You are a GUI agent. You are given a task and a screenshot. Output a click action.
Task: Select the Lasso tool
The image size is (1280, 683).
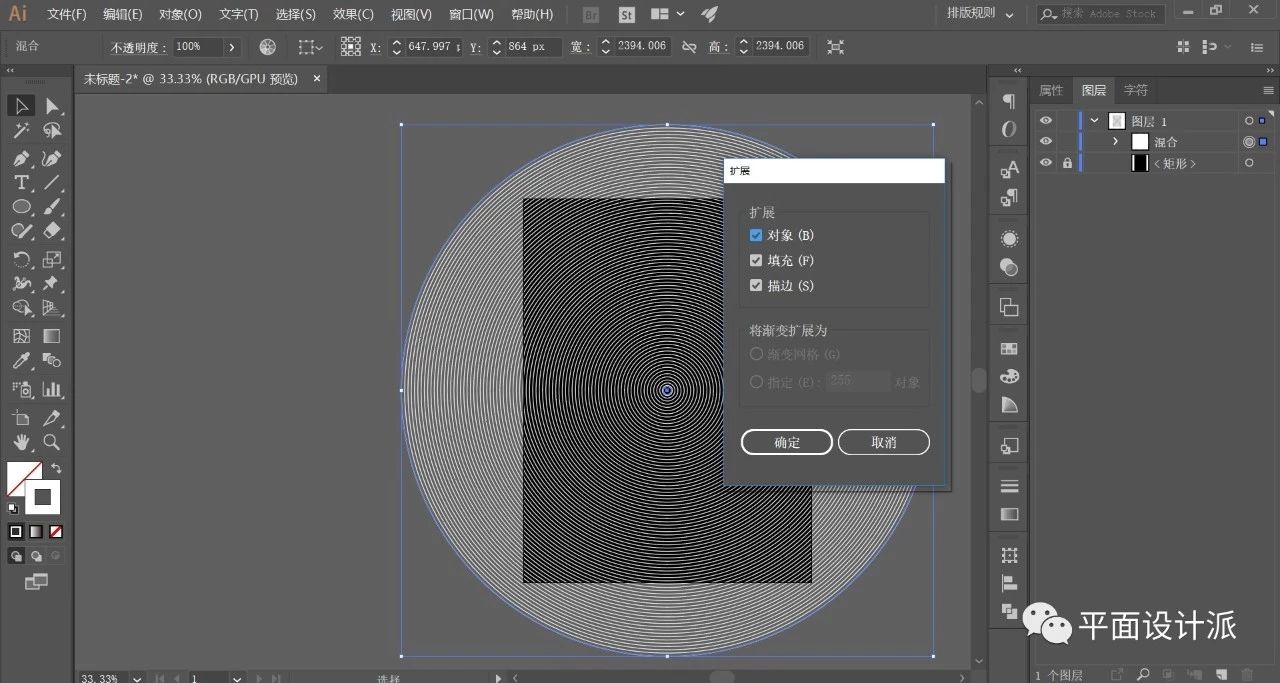click(x=52, y=131)
